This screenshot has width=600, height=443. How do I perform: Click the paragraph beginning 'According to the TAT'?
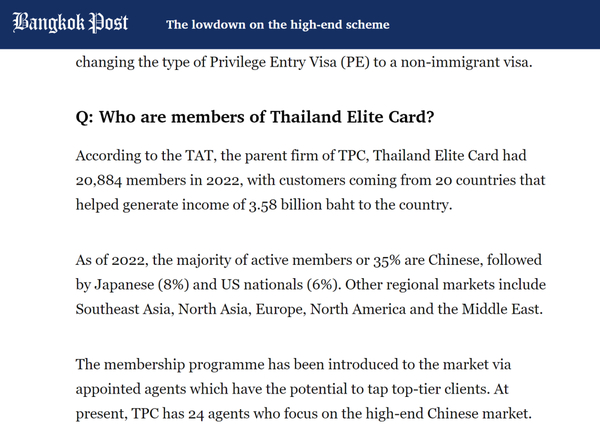pyautogui.click(x=310, y=180)
